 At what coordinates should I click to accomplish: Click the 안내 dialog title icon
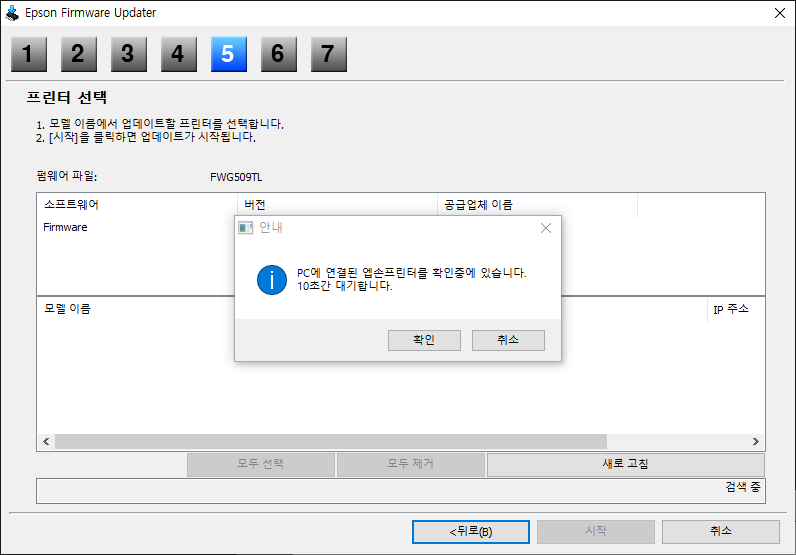[x=246, y=228]
